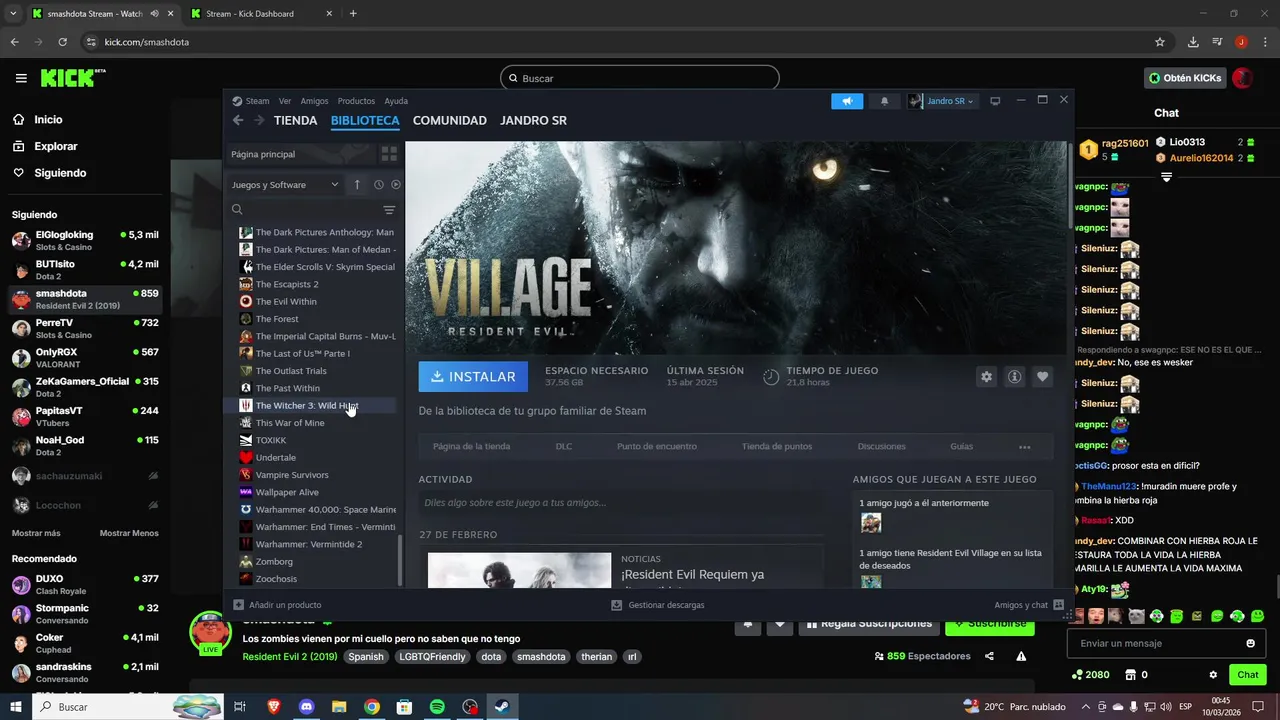Click Kick search field Buscar
This screenshot has height=720, width=1280.
click(x=640, y=78)
